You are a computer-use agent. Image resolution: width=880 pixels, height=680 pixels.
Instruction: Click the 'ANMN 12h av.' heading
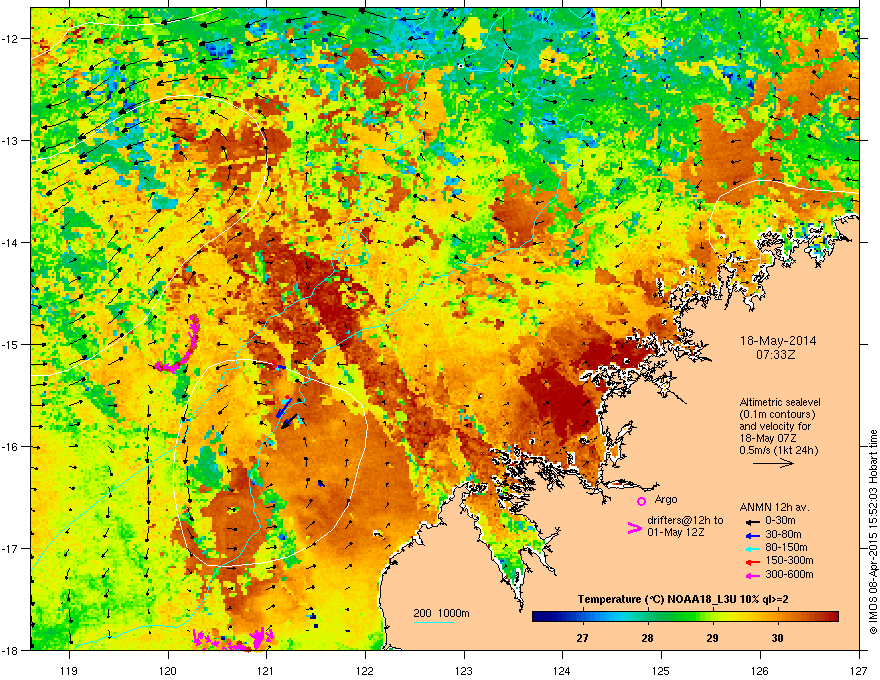pos(774,507)
